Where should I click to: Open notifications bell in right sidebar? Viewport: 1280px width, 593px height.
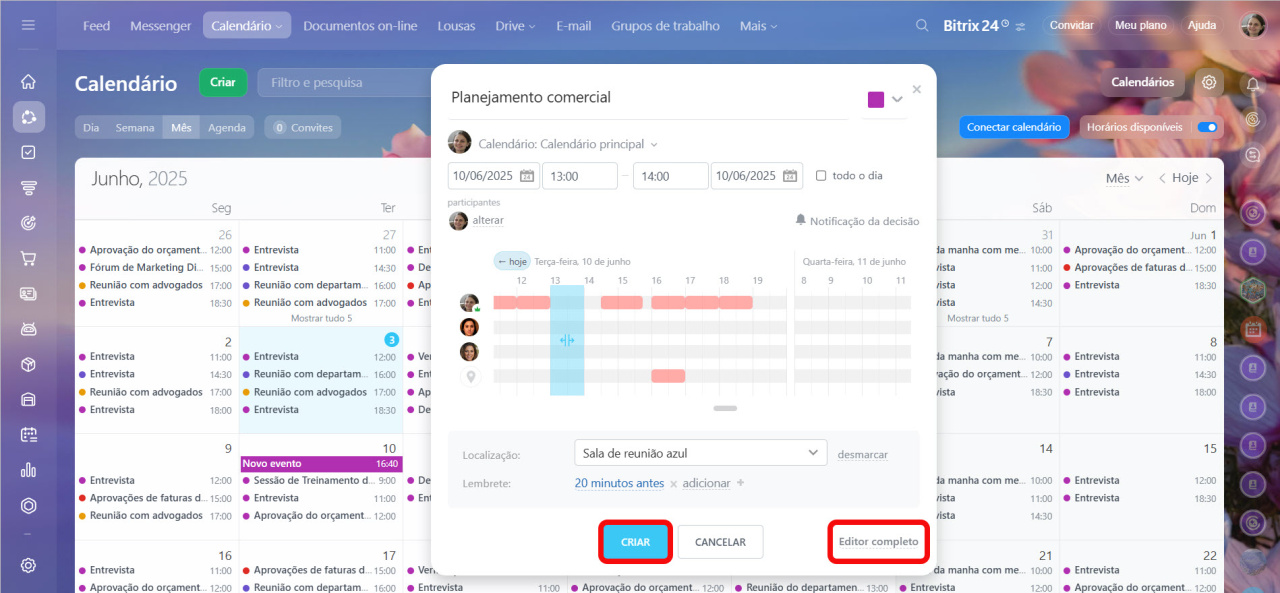(x=1253, y=85)
